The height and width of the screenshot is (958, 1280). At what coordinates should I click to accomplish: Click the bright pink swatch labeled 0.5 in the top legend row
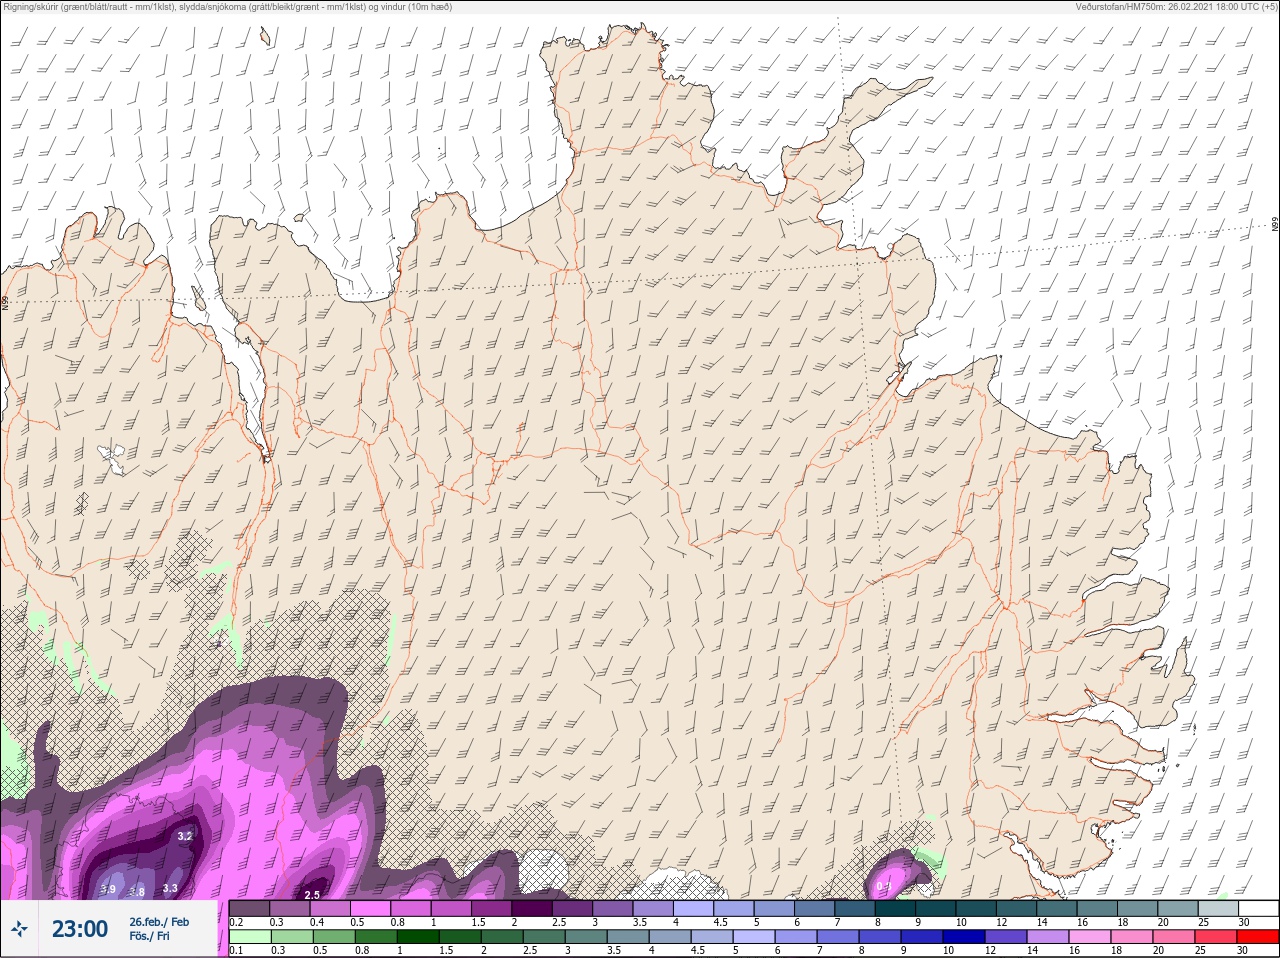(x=370, y=908)
